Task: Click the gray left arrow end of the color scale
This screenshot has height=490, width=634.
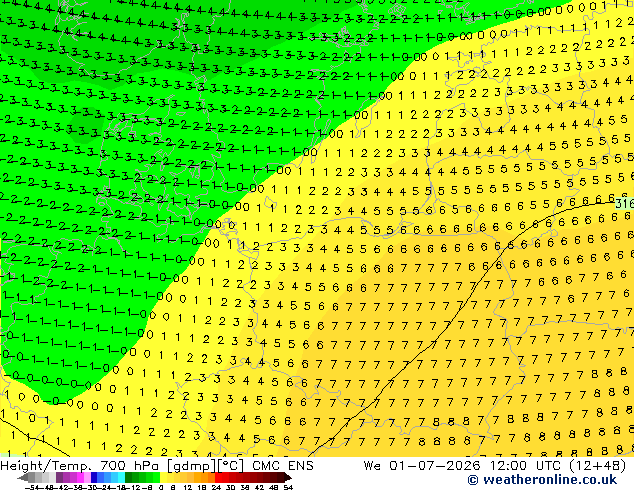Action: 22,477
